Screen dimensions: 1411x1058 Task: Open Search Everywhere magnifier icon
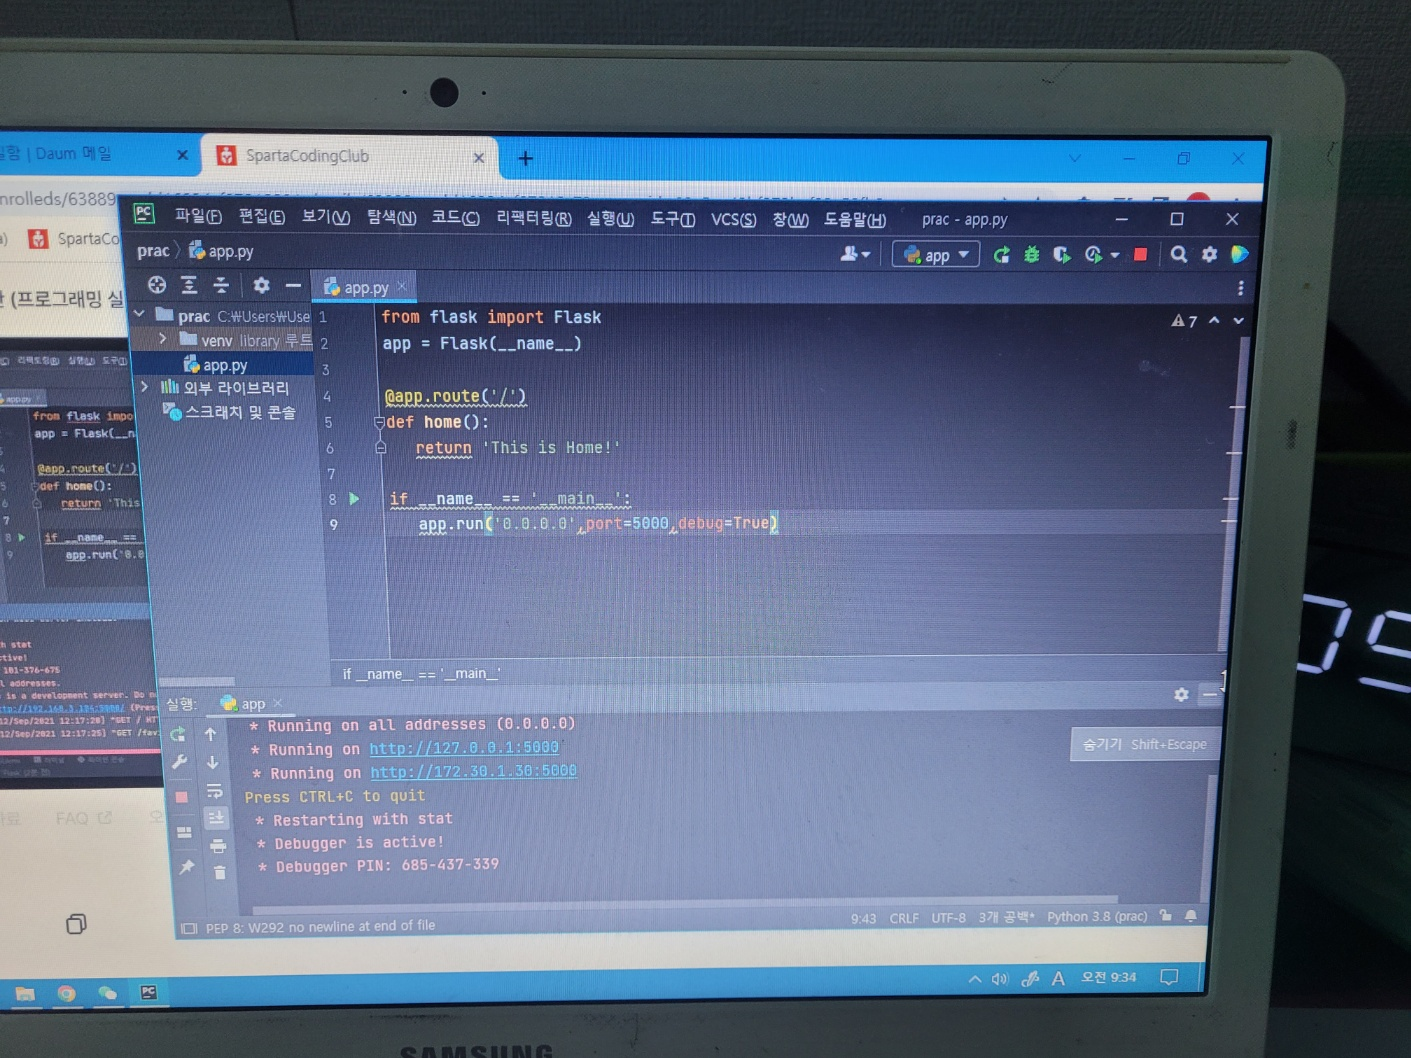[x=1179, y=254]
